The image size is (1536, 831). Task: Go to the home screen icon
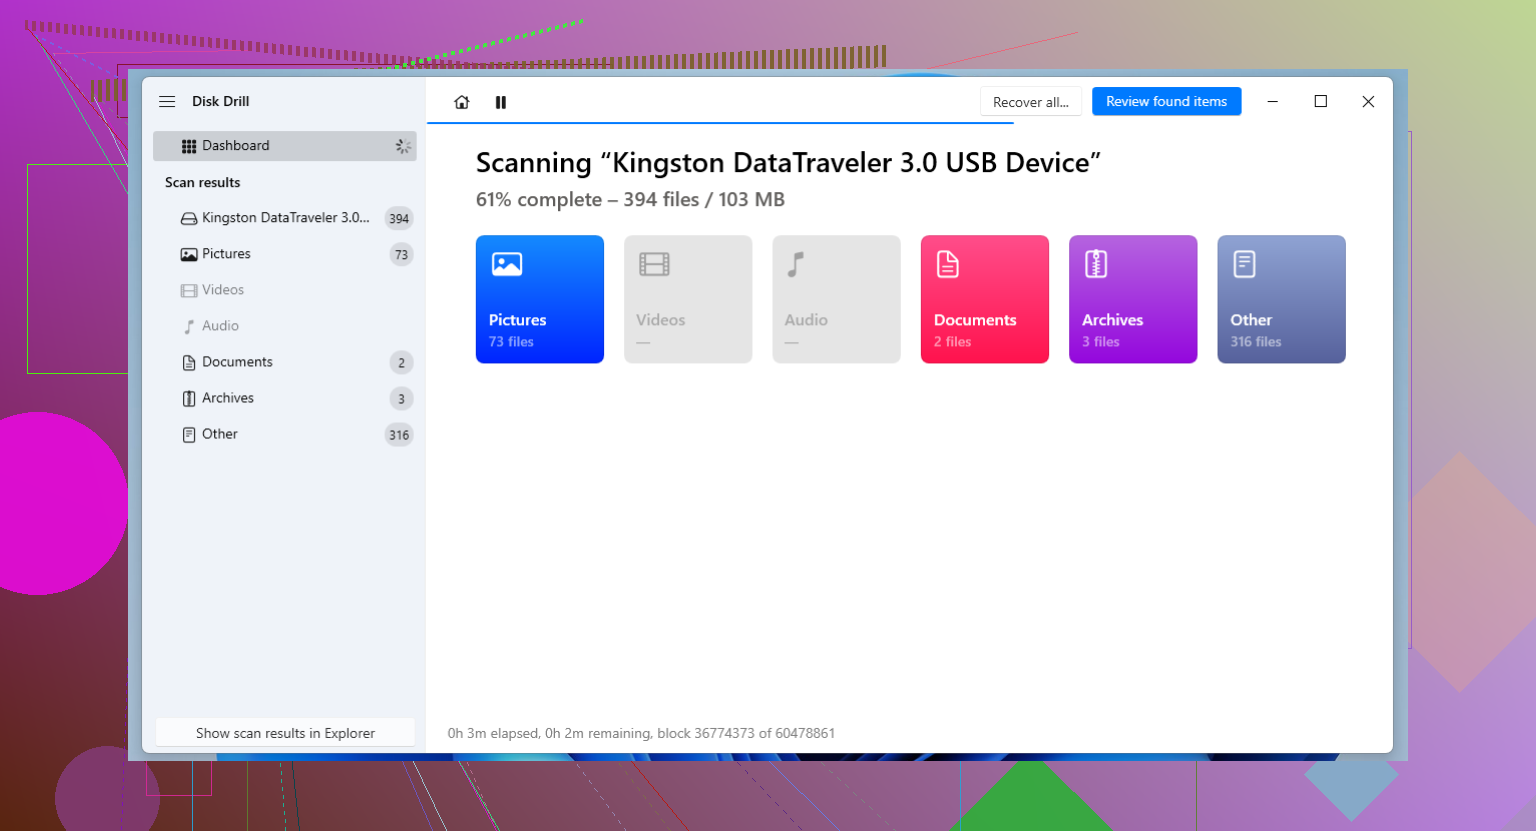(x=462, y=102)
